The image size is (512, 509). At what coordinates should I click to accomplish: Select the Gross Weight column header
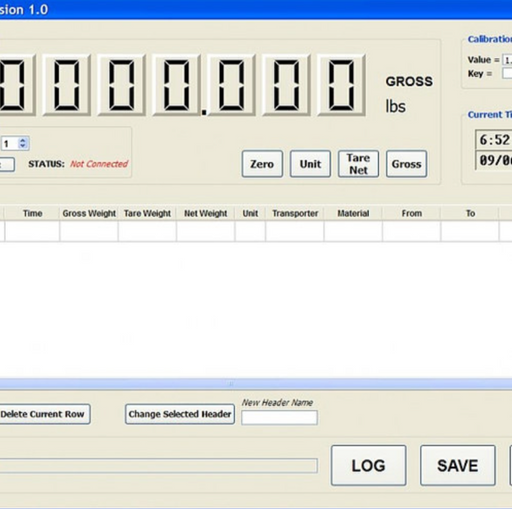coord(89,213)
